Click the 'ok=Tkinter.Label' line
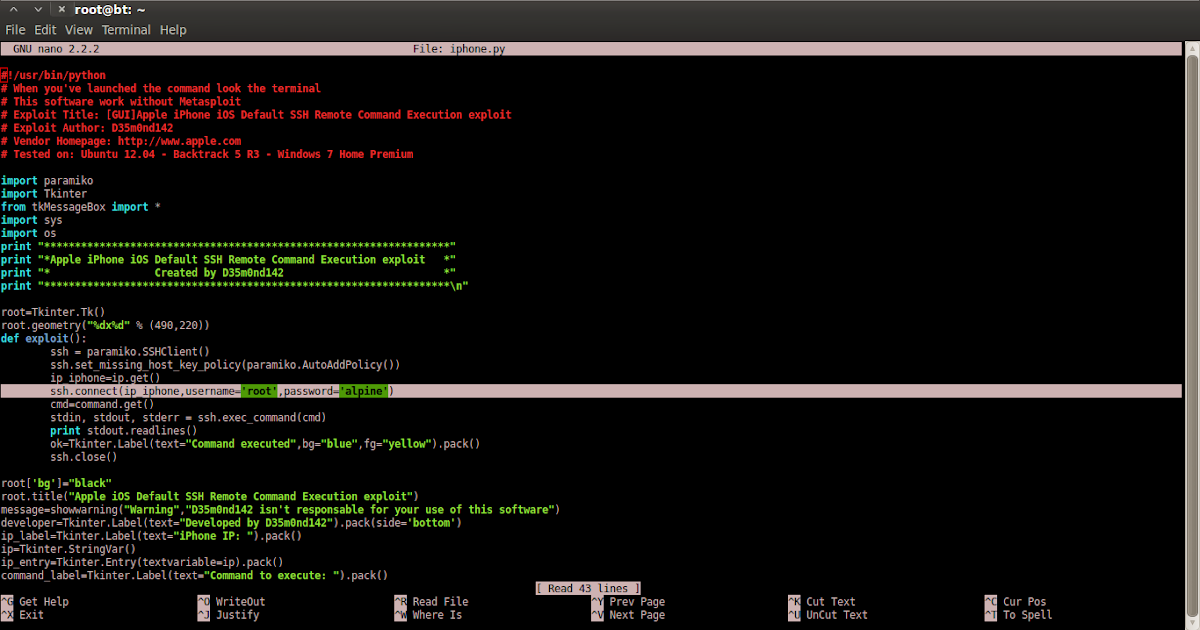The height and width of the screenshot is (630, 1200). point(266,443)
